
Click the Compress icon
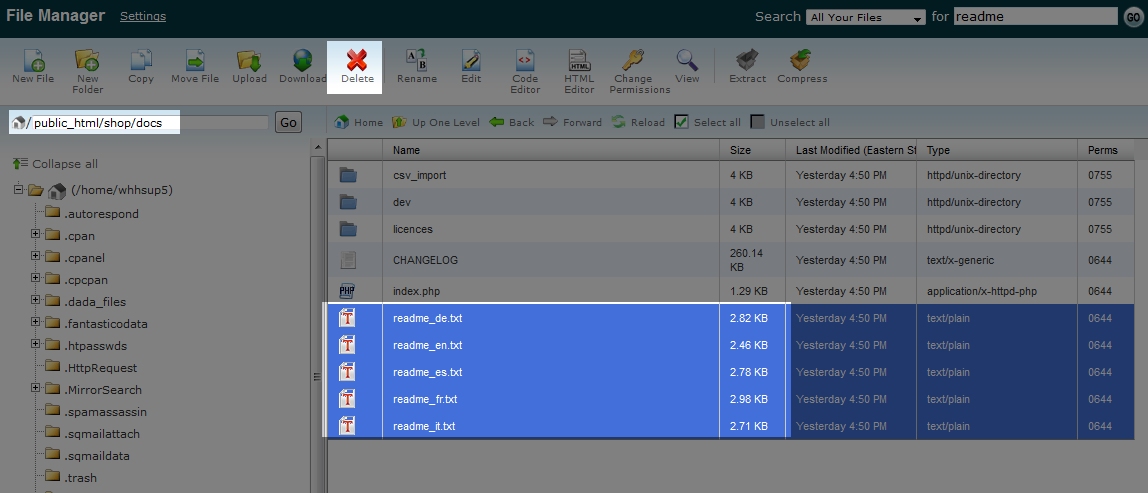[801, 61]
